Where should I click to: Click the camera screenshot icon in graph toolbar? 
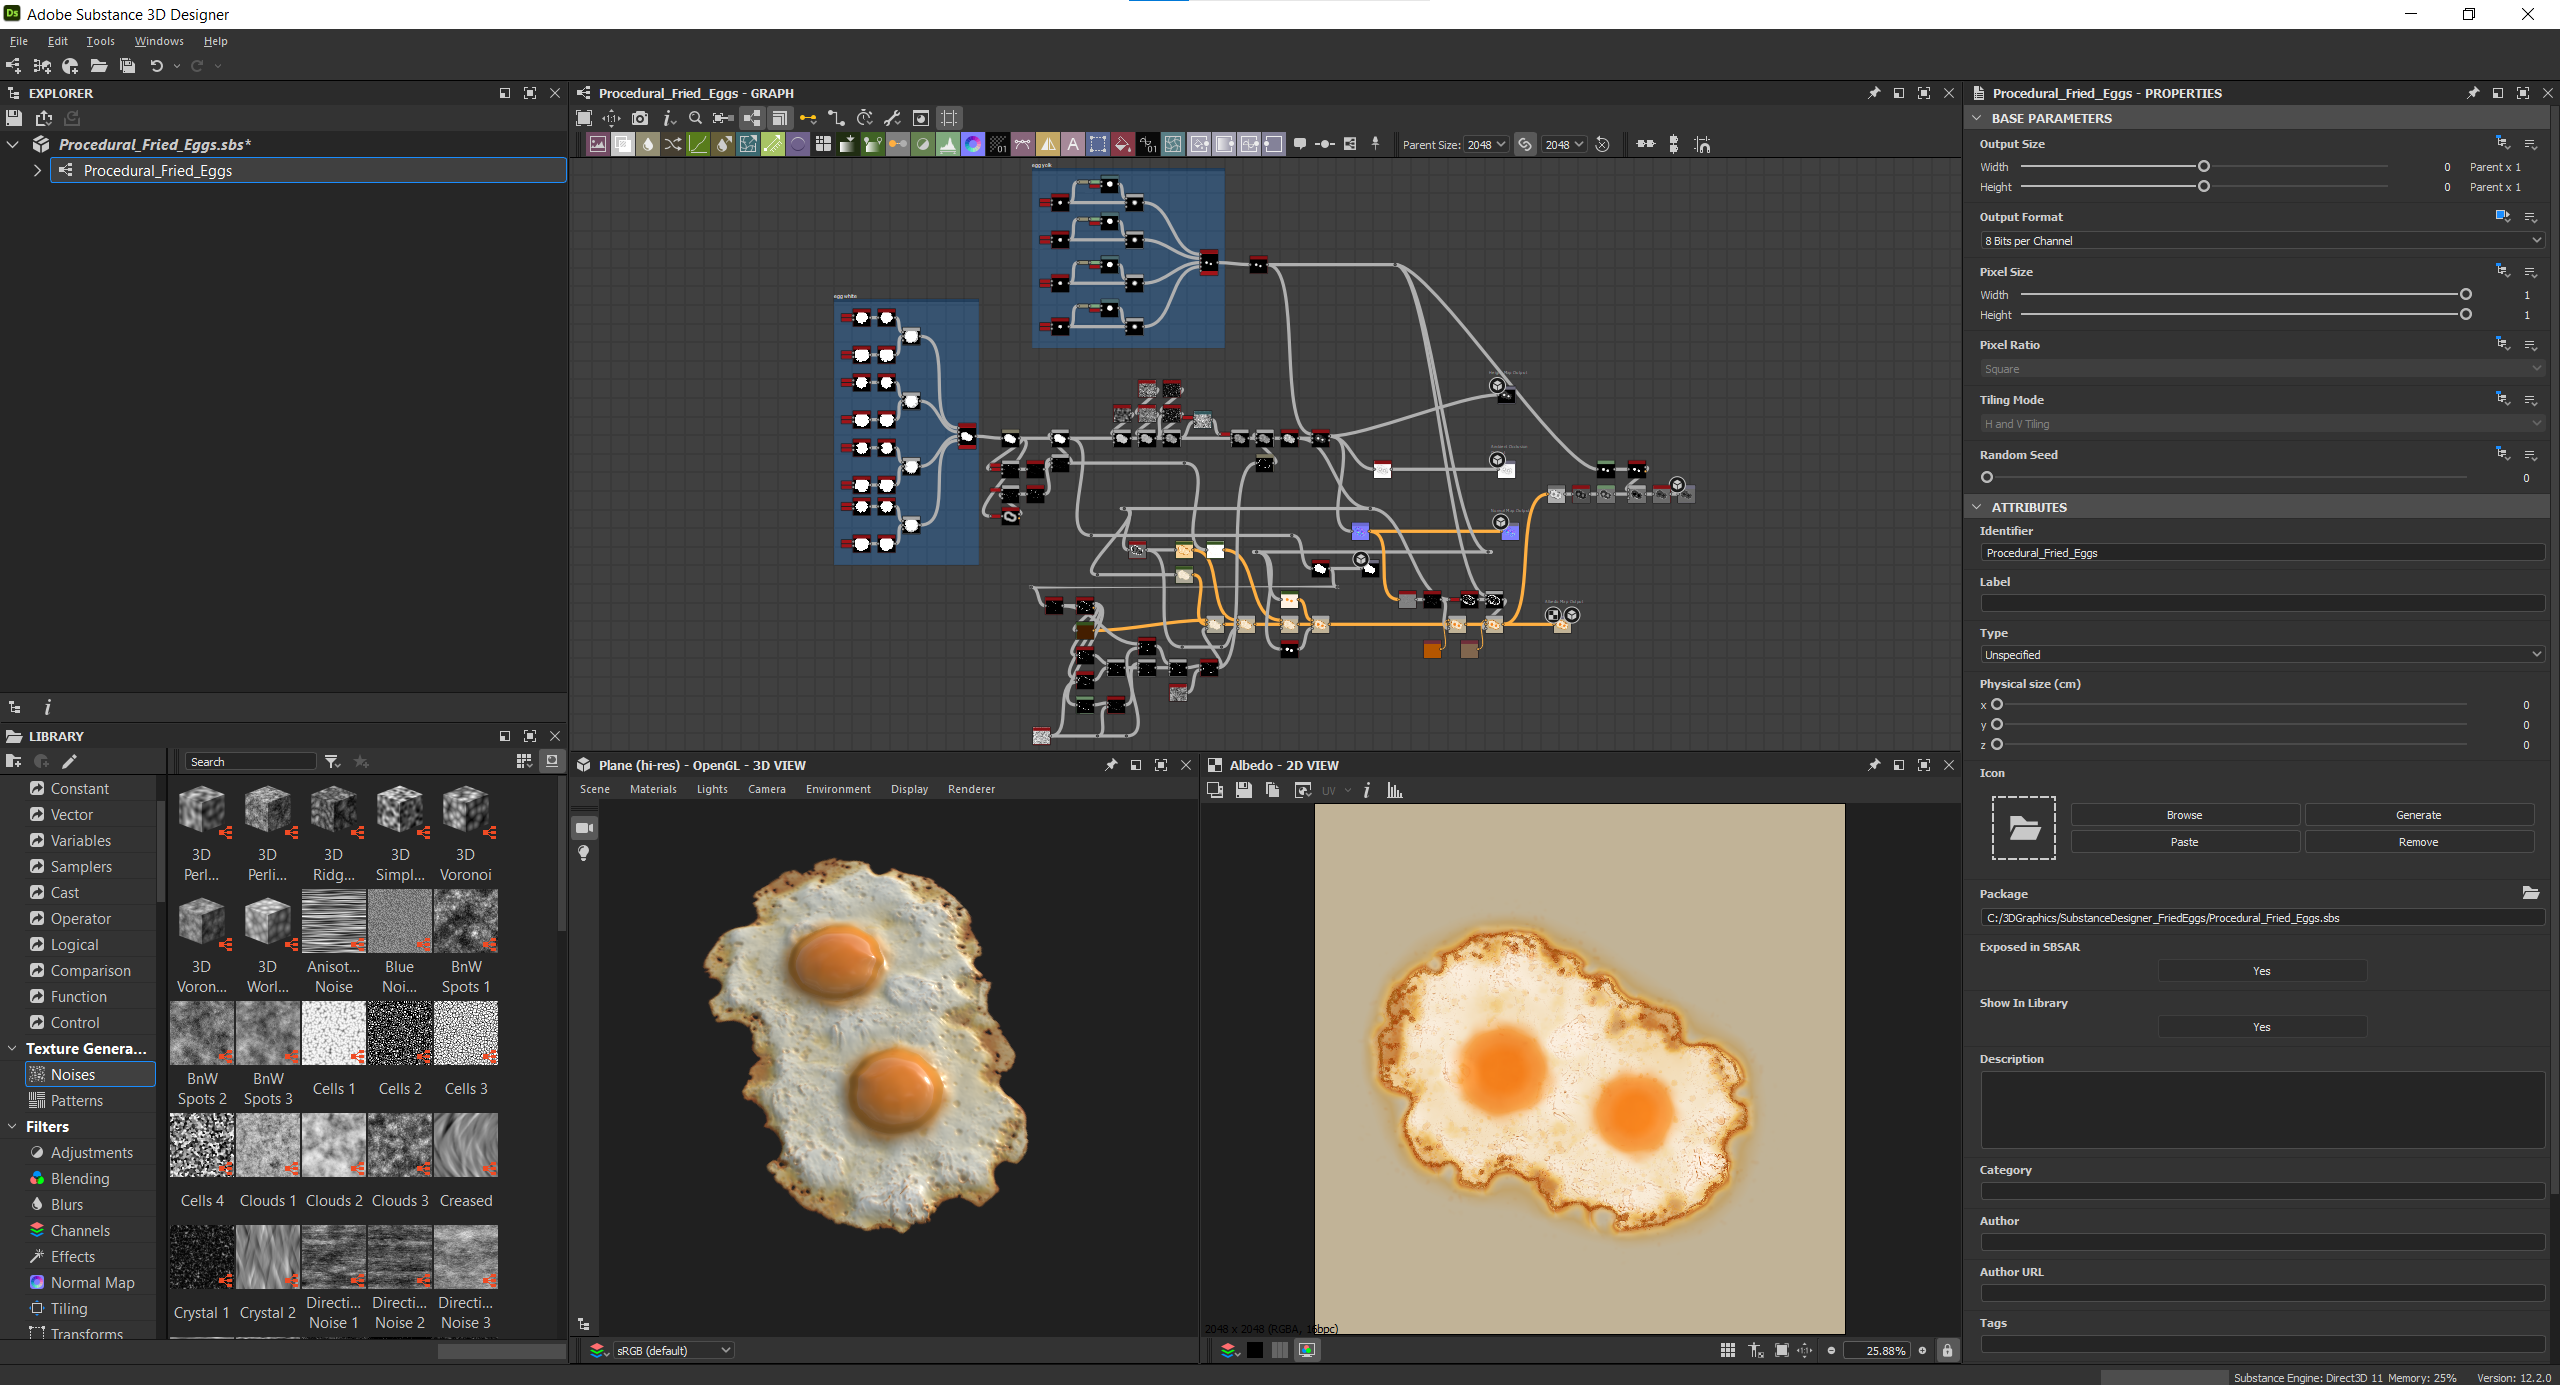click(x=640, y=118)
